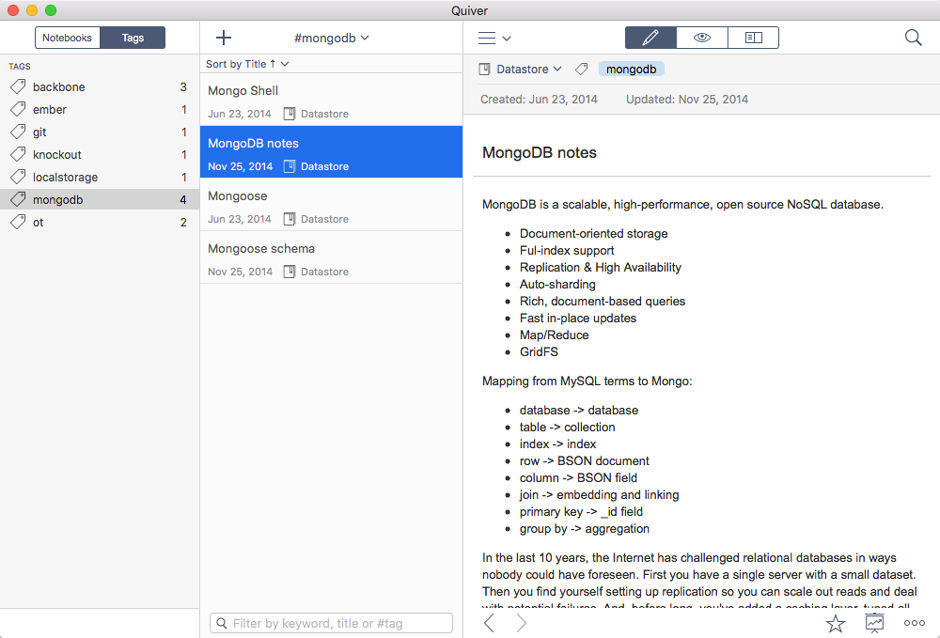The image size is (940, 638).
Task: Add a new note with plus icon
Action: (x=224, y=38)
